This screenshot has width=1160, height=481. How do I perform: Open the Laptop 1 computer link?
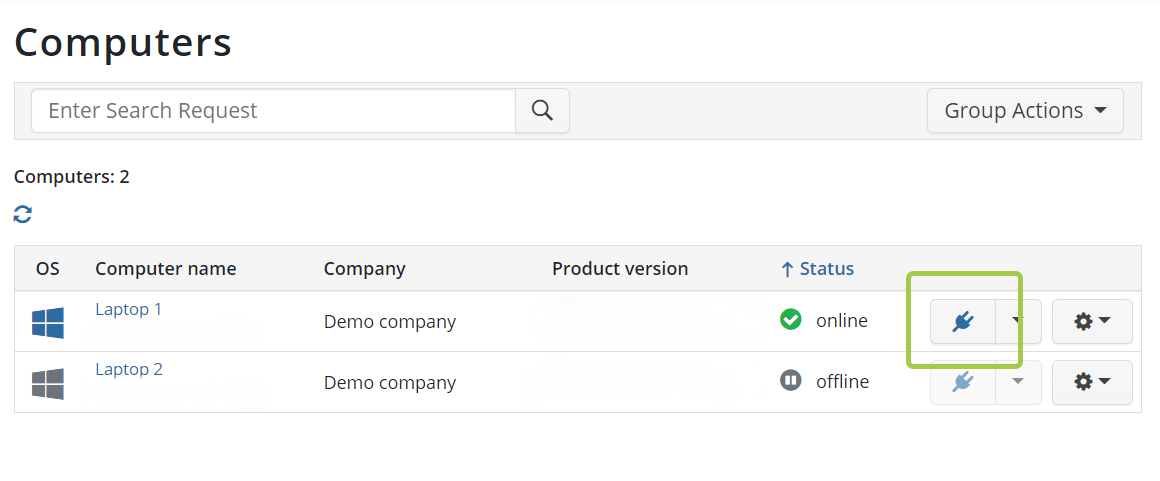129,309
